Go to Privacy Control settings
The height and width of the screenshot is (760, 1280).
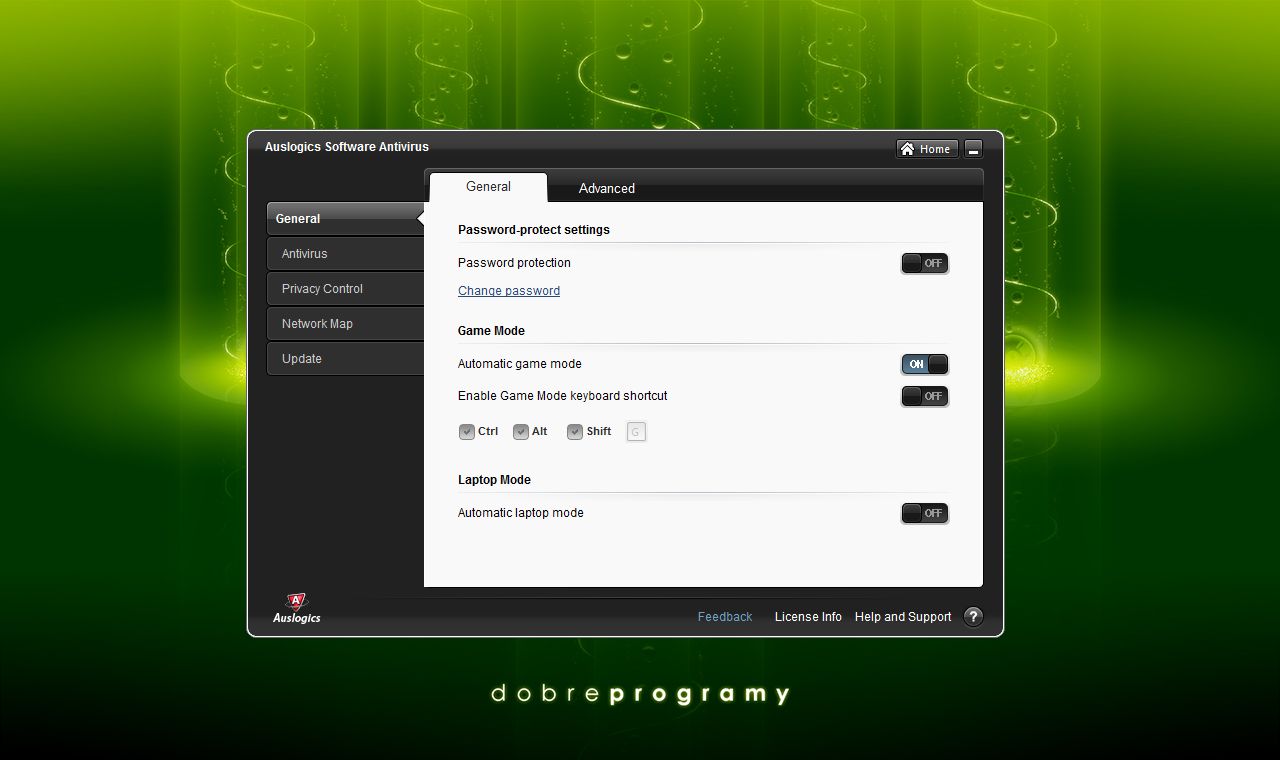pos(345,289)
